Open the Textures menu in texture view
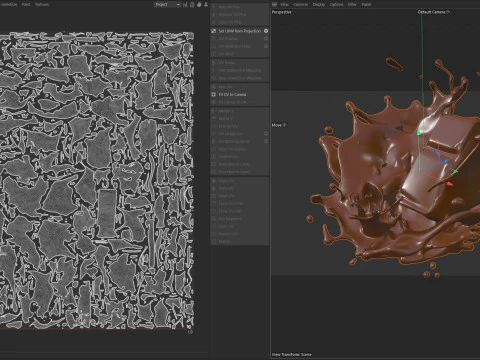The width and height of the screenshot is (480, 360). click(x=42, y=4)
